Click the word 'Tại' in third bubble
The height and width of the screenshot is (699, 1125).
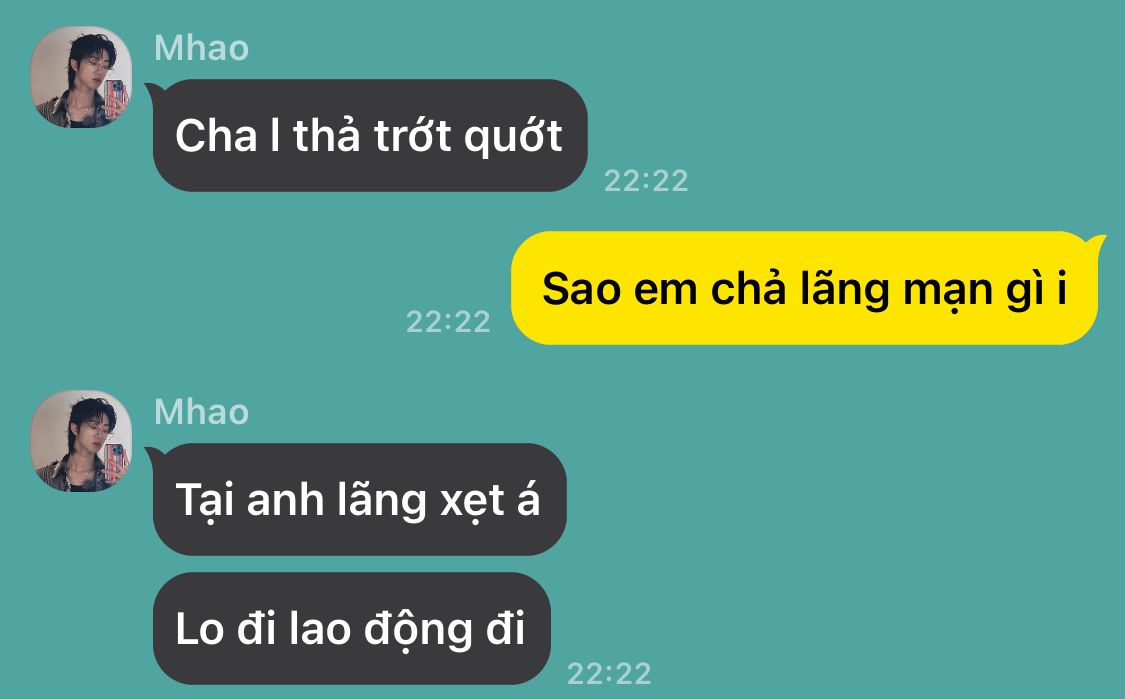[x=205, y=500]
